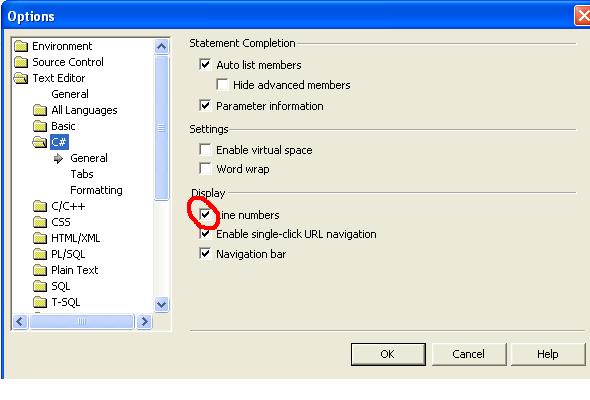The image size is (590, 400).
Task: Toggle the Line numbers checkbox
Action: tap(205, 215)
